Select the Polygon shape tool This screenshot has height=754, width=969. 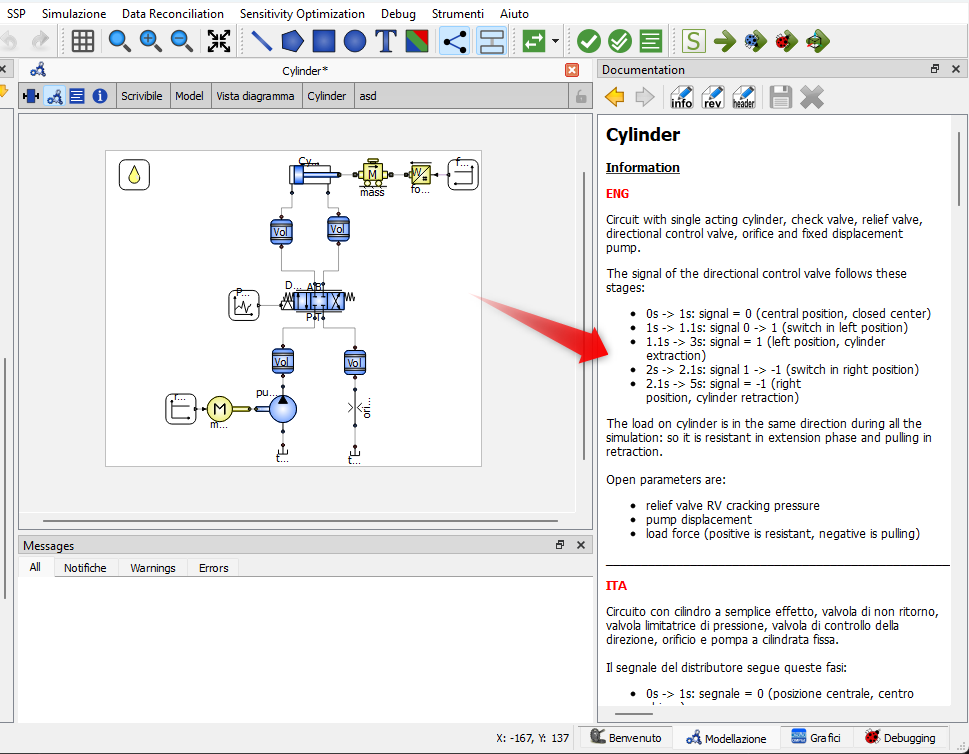coord(292,41)
